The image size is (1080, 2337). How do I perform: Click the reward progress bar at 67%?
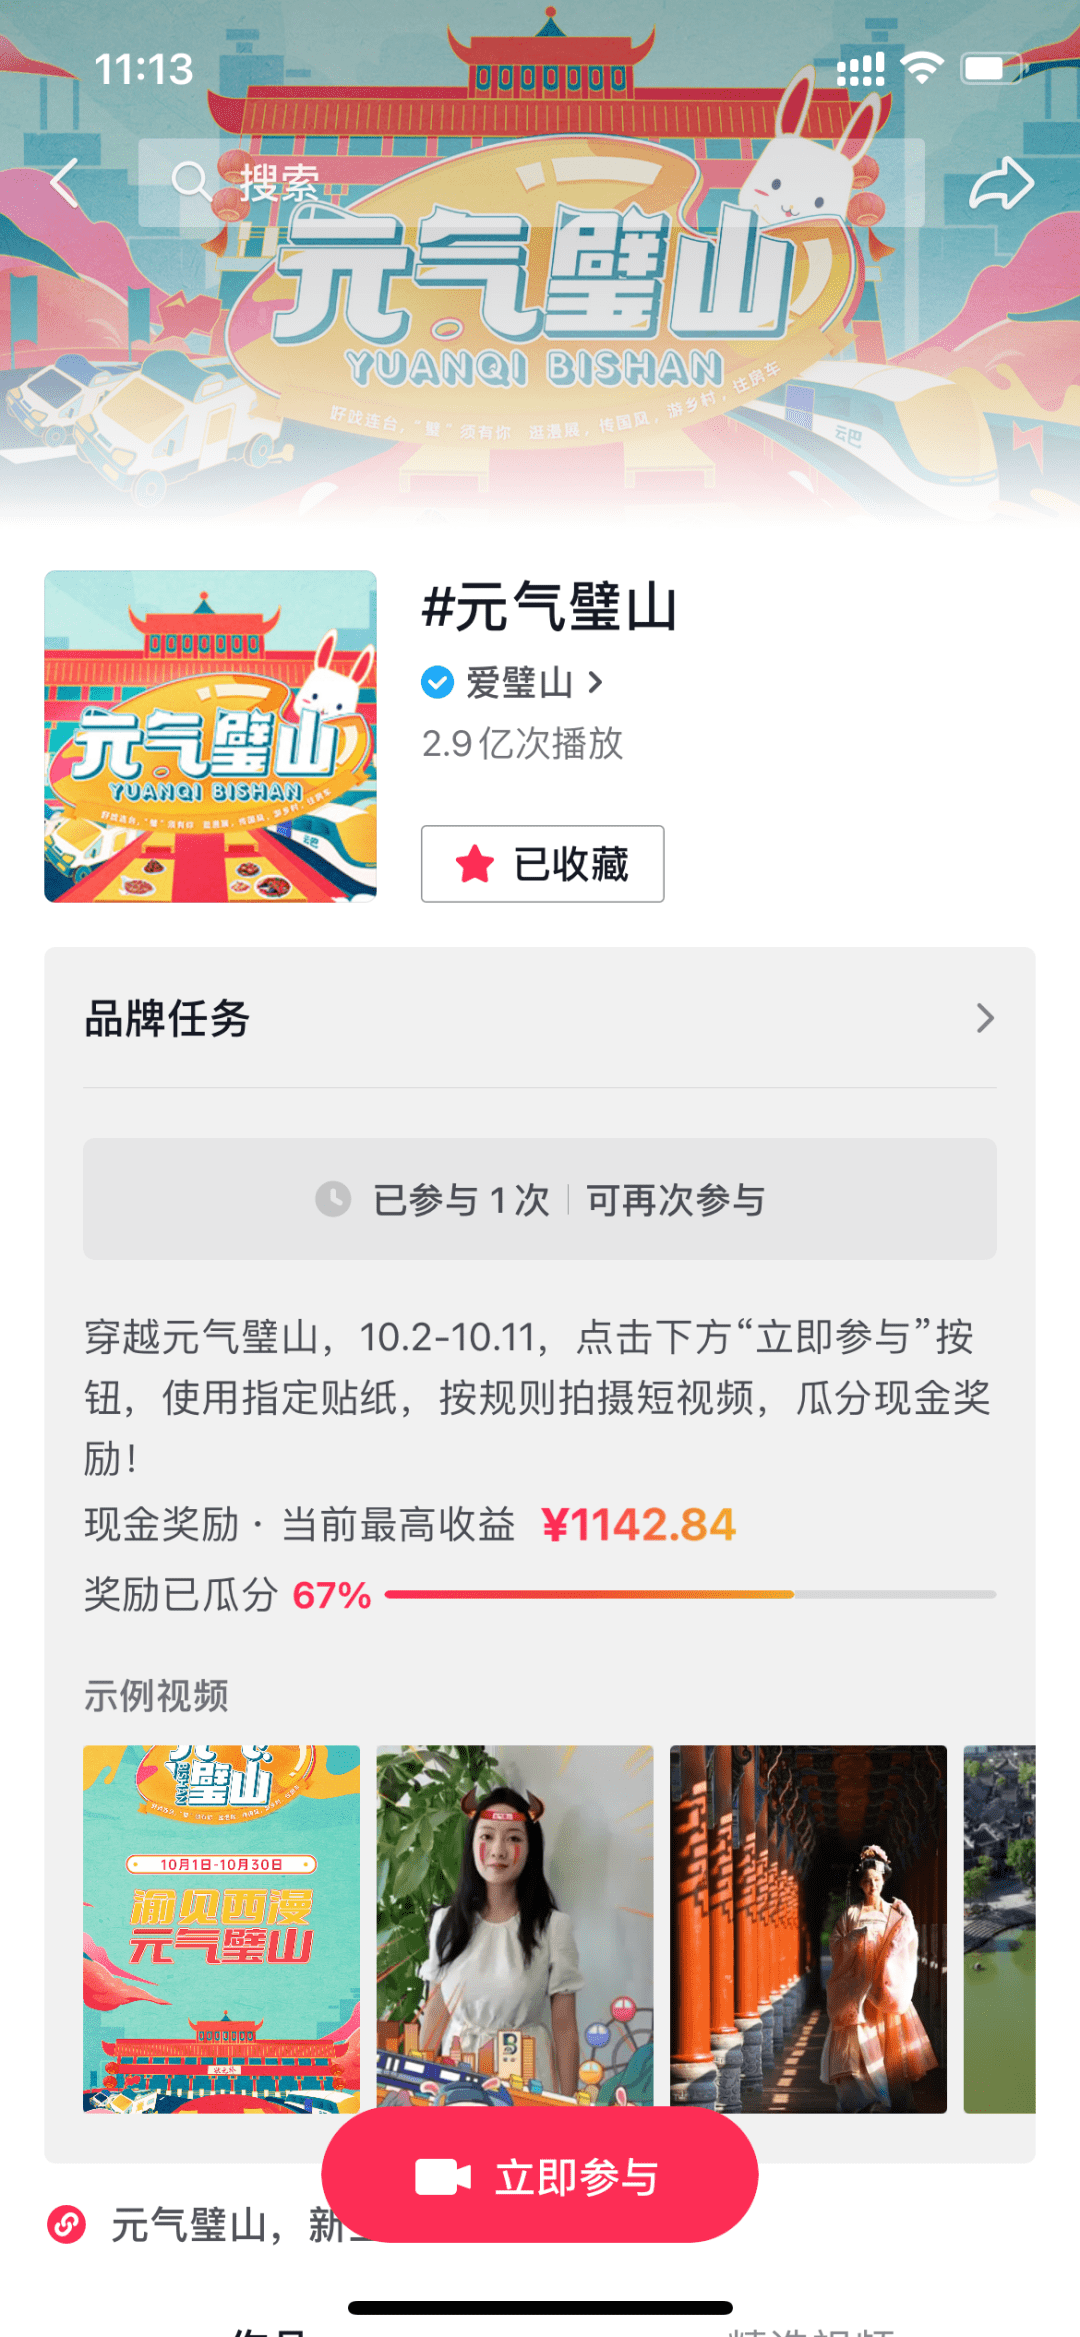pos(690,1595)
